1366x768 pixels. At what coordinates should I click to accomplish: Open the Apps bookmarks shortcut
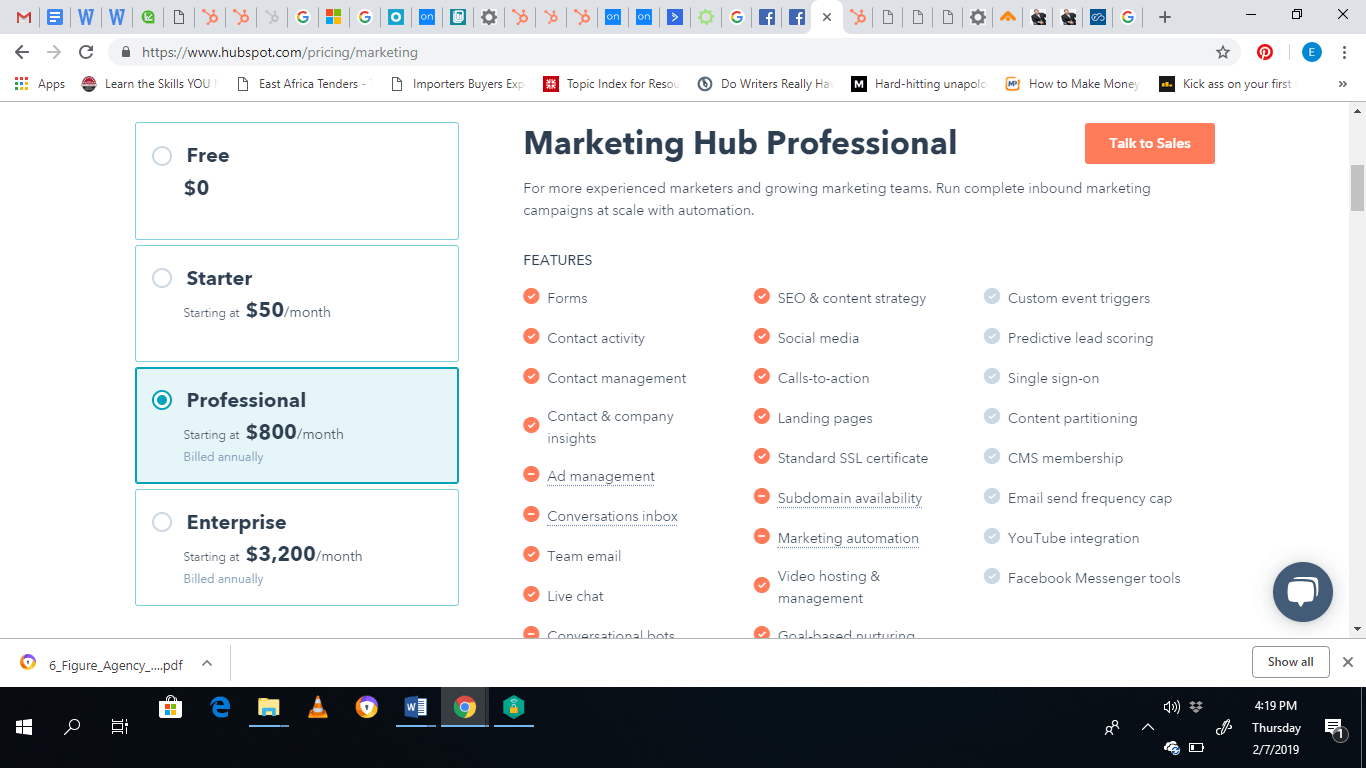40,84
